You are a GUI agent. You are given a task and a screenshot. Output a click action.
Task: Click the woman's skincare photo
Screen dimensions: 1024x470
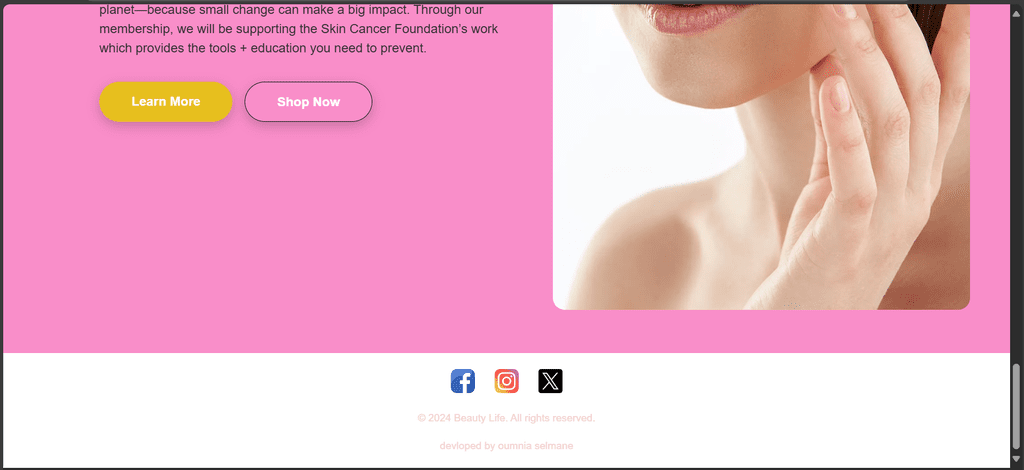click(x=761, y=157)
